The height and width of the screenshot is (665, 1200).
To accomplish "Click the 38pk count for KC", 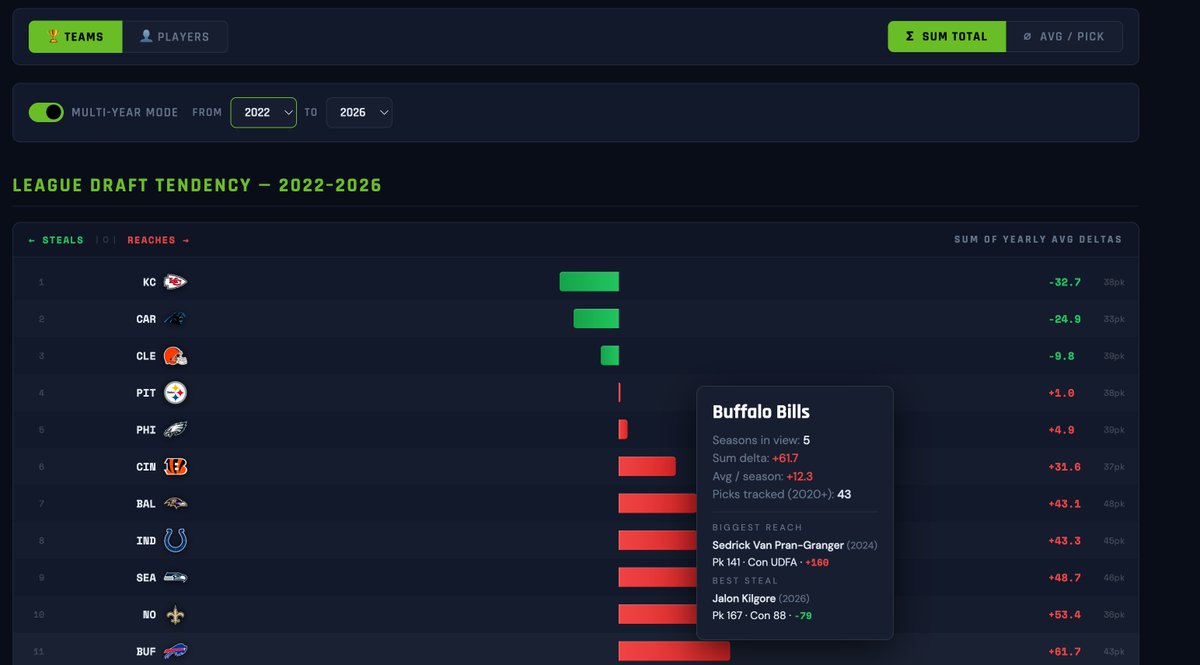I will pos(1114,283).
